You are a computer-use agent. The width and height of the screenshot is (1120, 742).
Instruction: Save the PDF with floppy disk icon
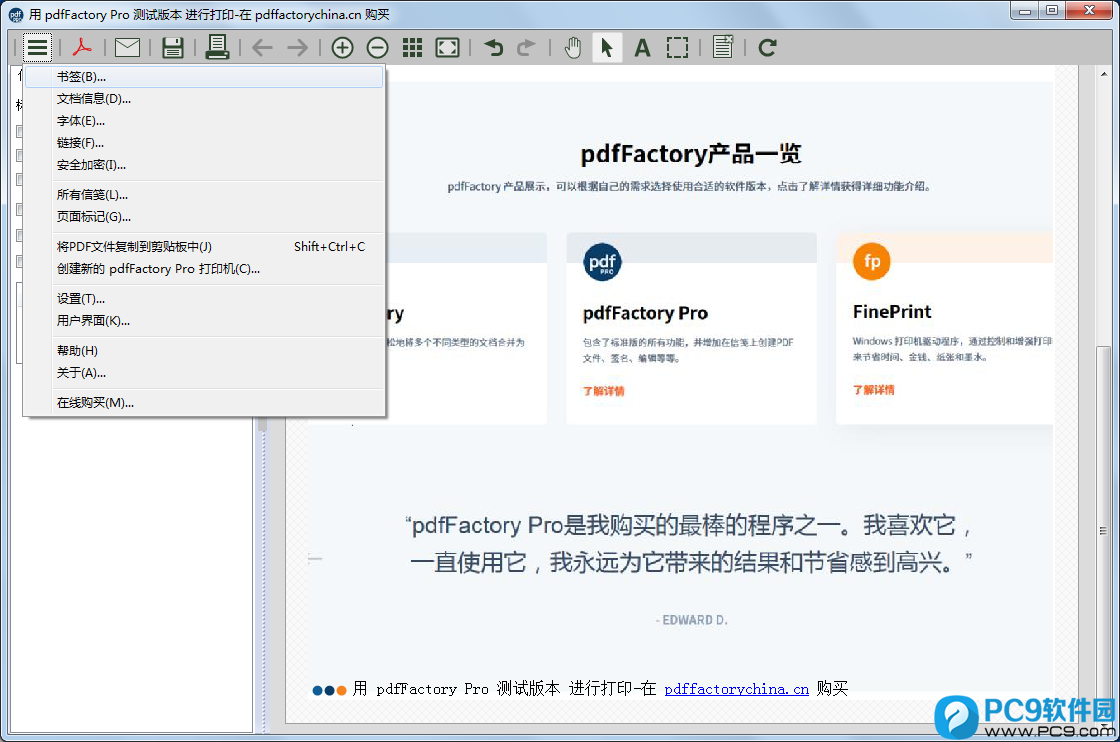[x=172, y=48]
